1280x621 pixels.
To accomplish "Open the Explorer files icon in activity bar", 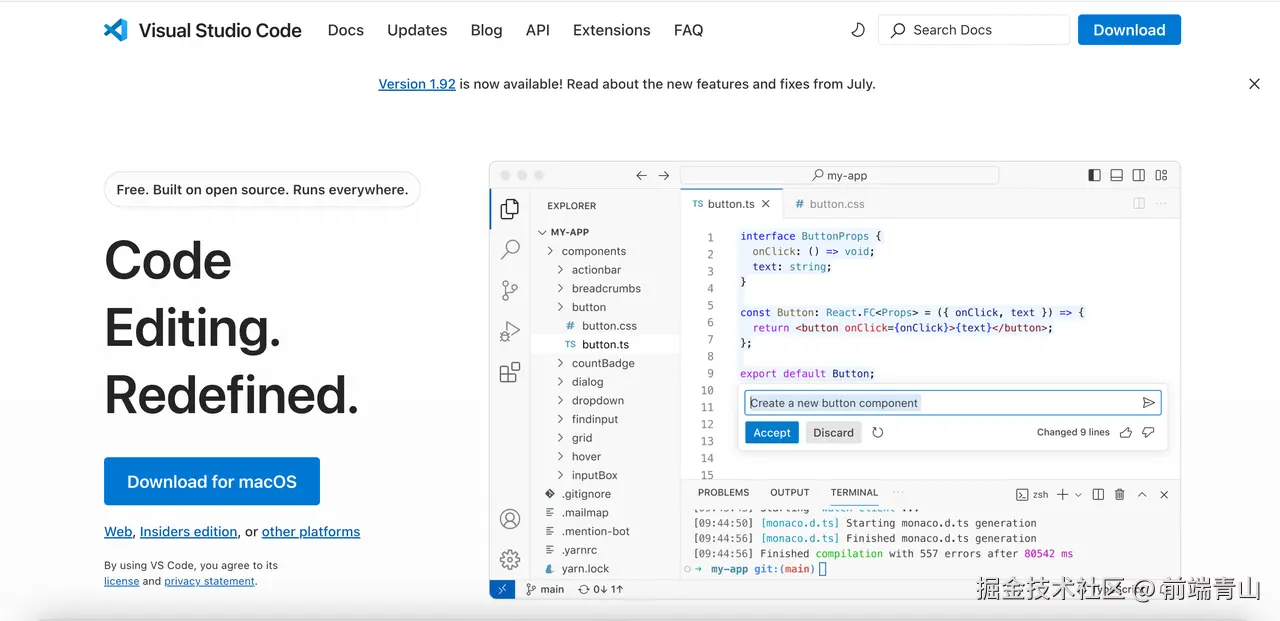I will coord(510,208).
